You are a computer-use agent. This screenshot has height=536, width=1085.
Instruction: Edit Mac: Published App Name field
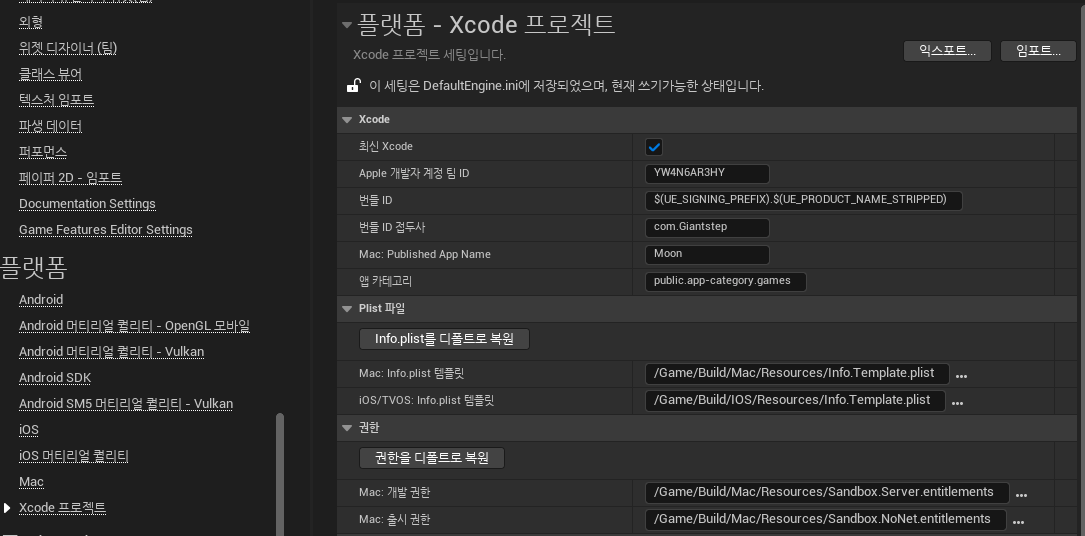(707, 255)
